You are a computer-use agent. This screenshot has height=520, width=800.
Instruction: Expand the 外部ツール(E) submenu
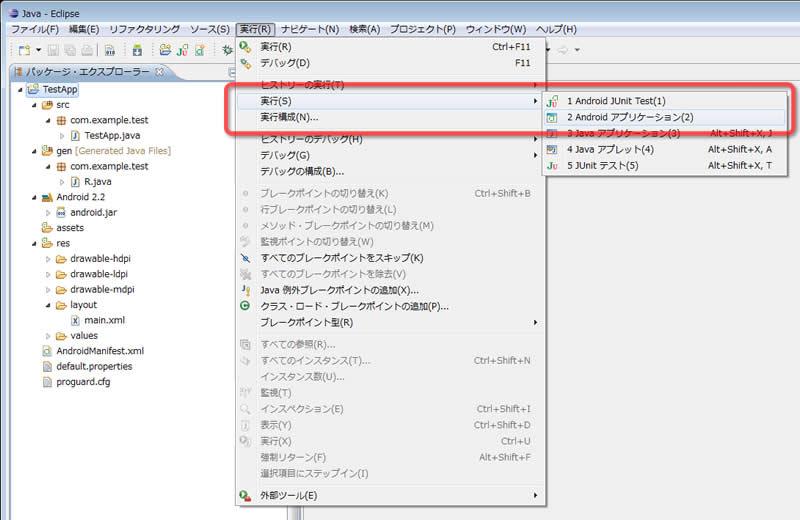390,496
